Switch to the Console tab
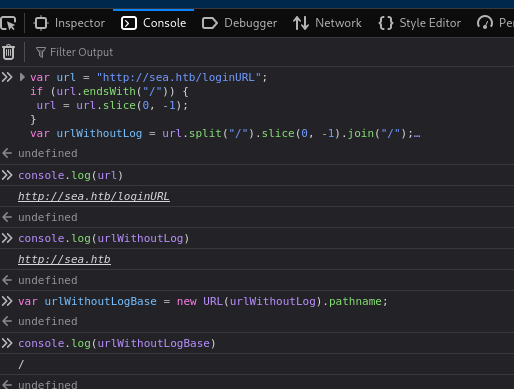514x389 pixels. click(x=154, y=23)
